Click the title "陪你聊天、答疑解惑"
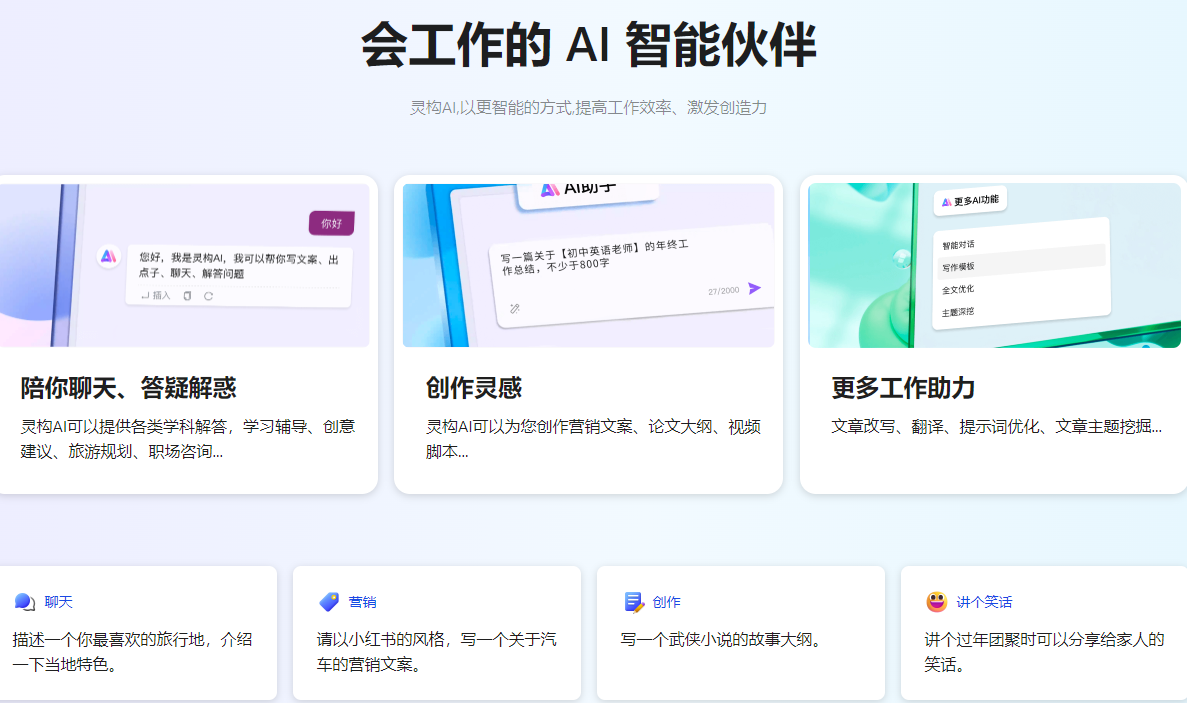Image resolution: width=1187 pixels, height=703 pixels. click(129, 388)
